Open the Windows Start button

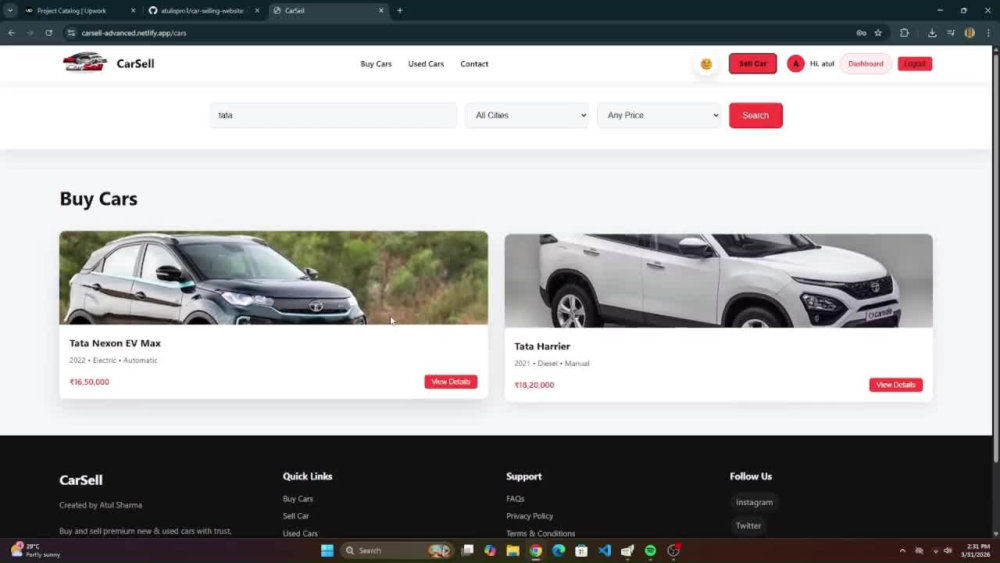pyautogui.click(x=327, y=550)
